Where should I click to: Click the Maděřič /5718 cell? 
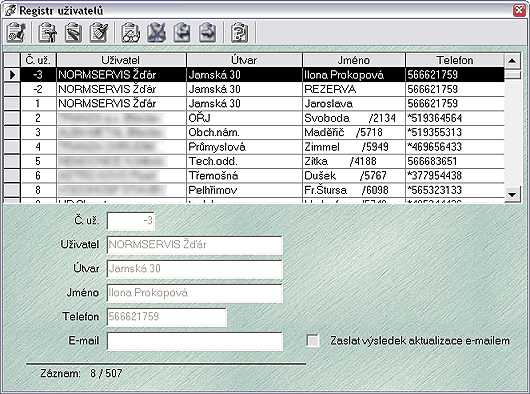354,132
